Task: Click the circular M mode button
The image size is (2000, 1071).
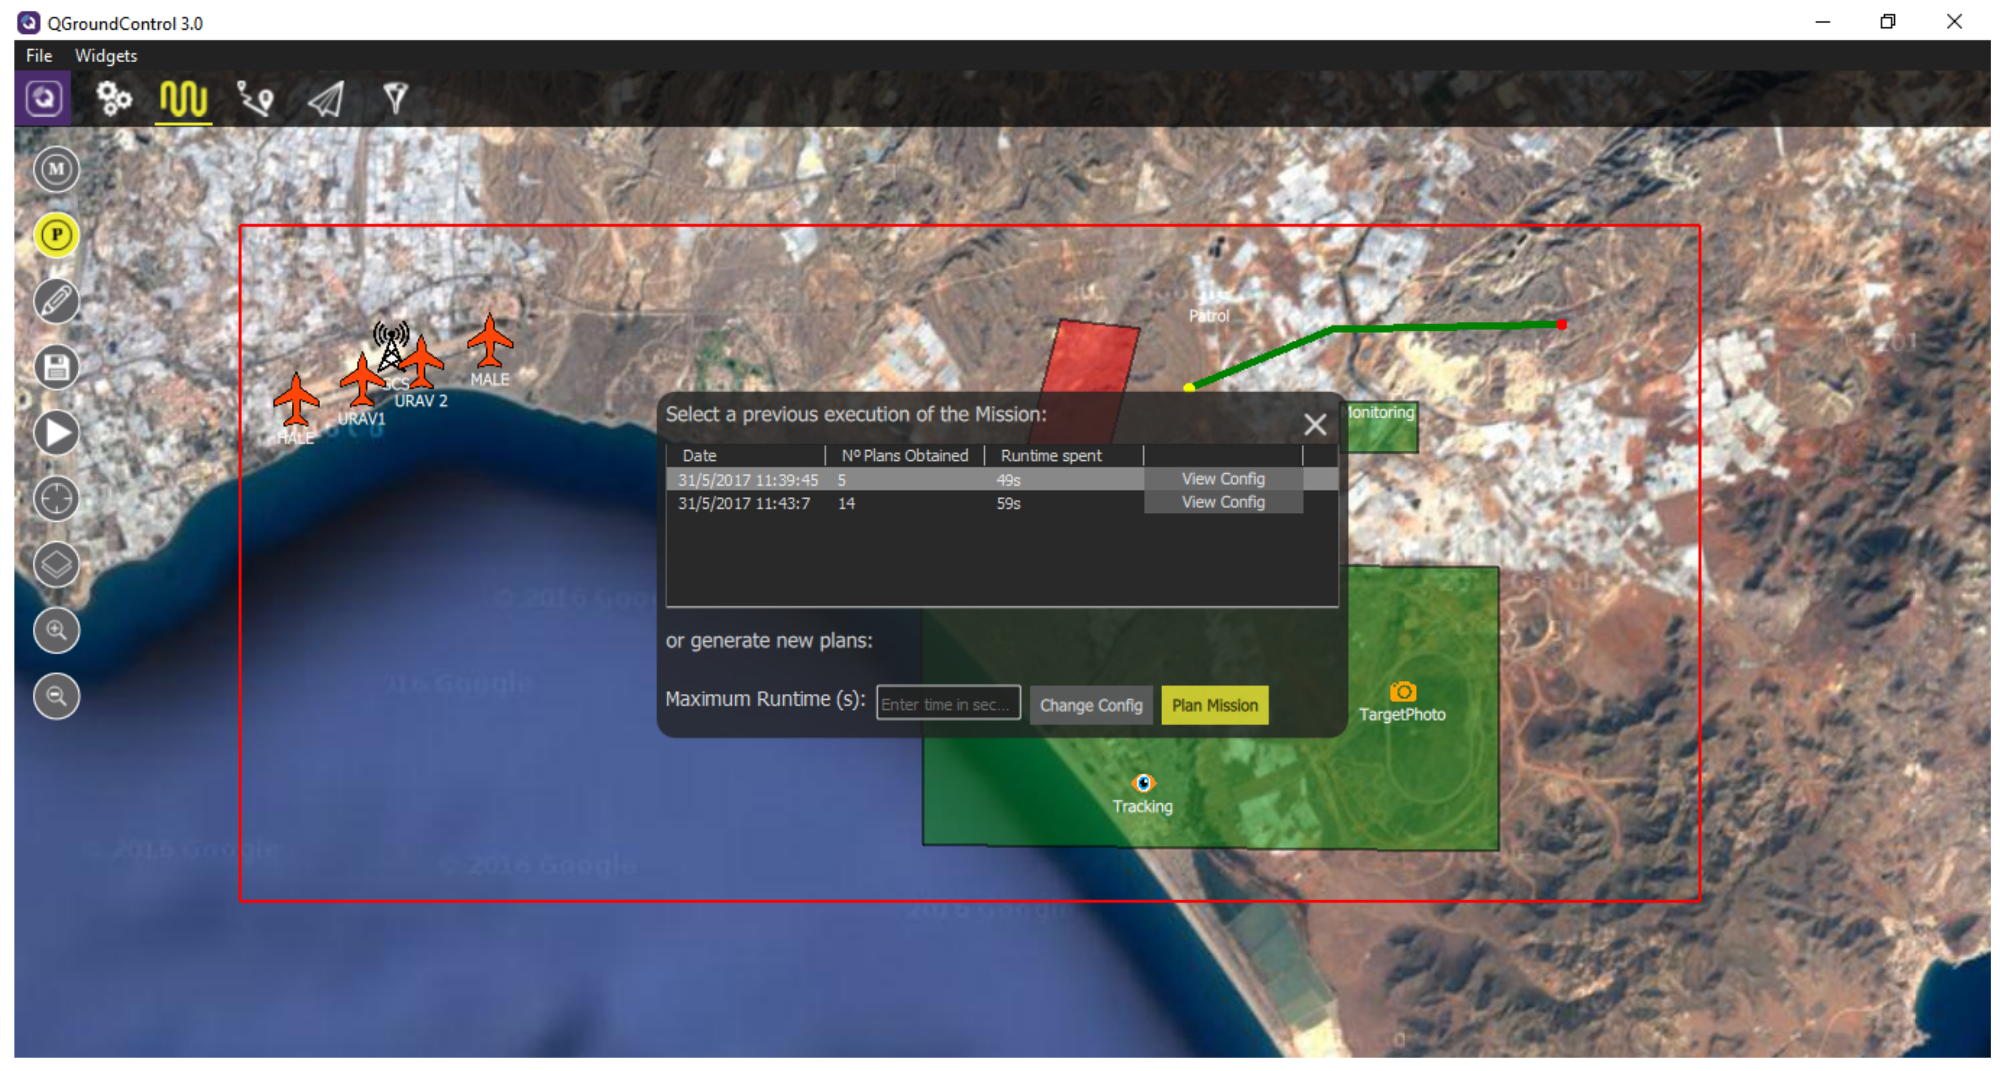Action: click(57, 169)
